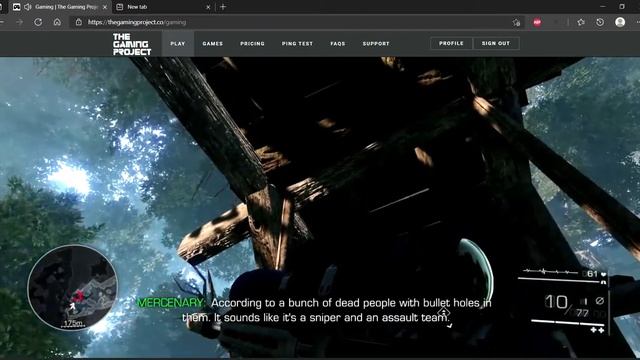
Task: Click The Gaming Project logo
Action: (x=132, y=44)
